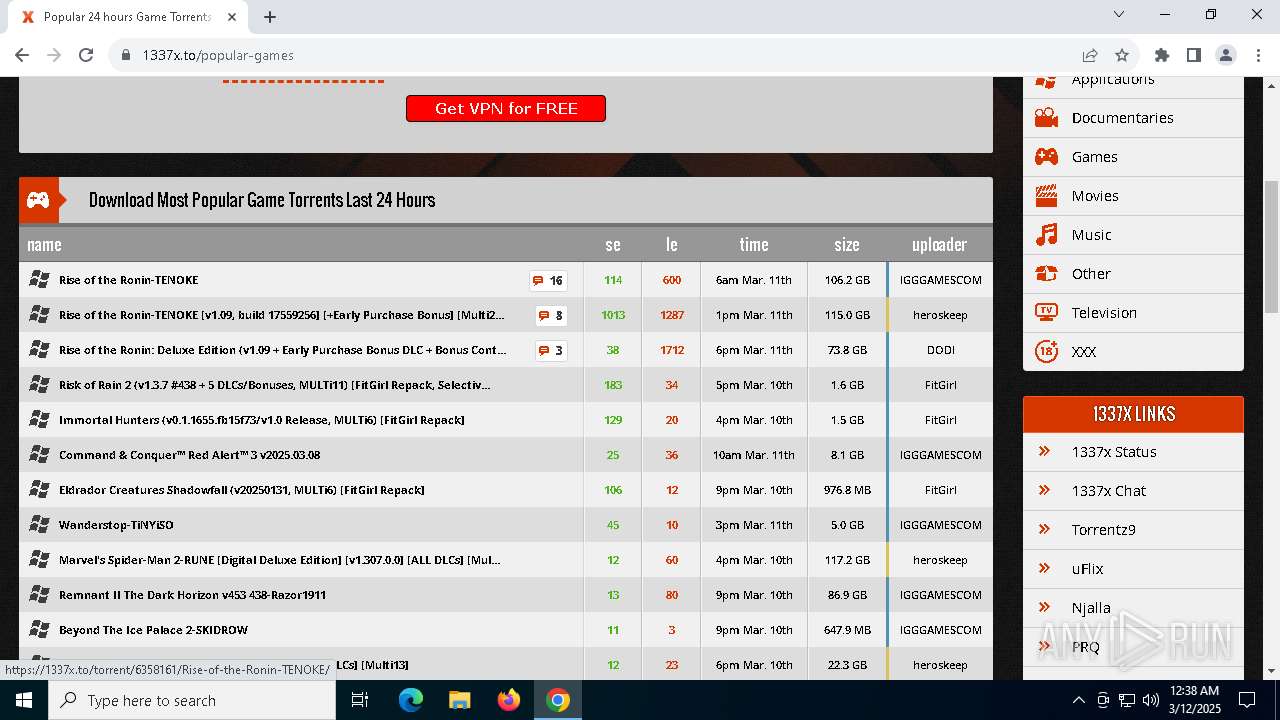This screenshot has height=720, width=1280.
Task: Open the Windows Start menu
Action: pyautogui.click(x=24, y=700)
